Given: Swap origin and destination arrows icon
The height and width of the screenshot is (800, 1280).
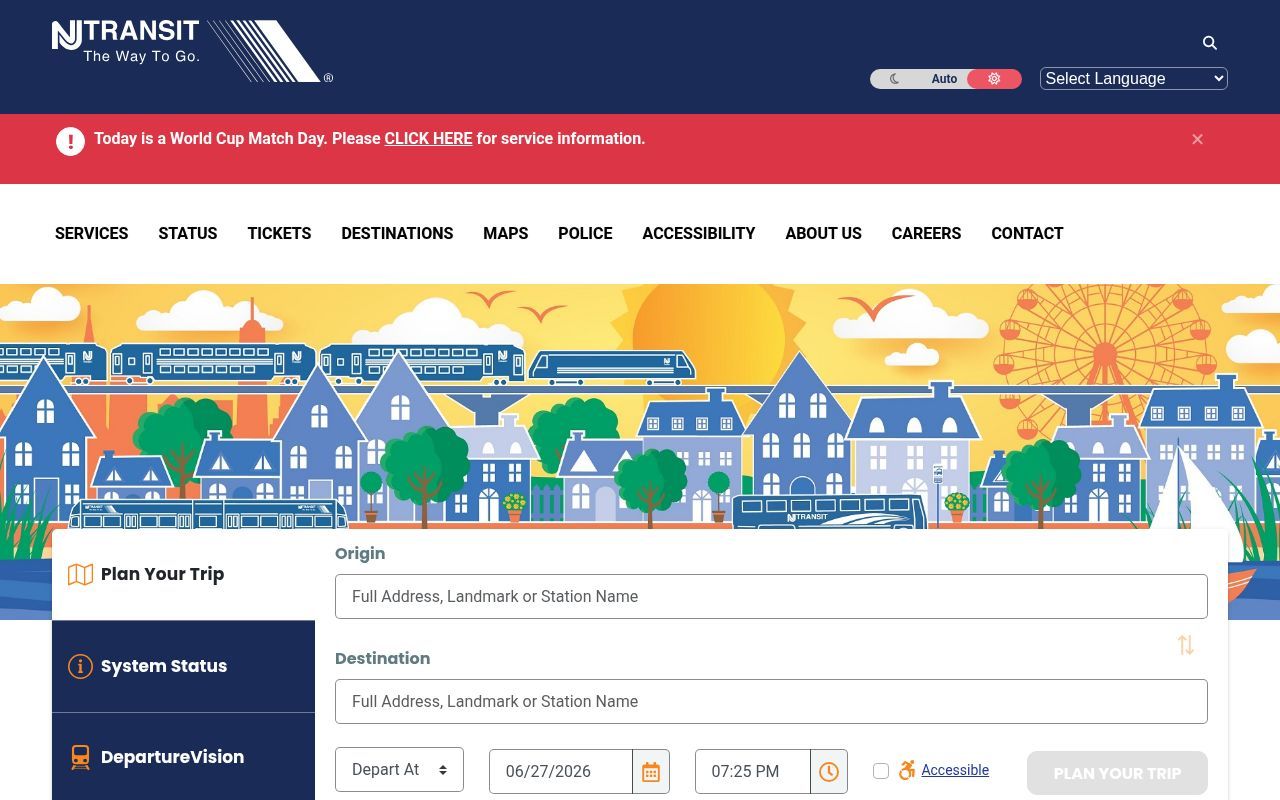Looking at the screenshot, I should click(x=1186, y=645).
